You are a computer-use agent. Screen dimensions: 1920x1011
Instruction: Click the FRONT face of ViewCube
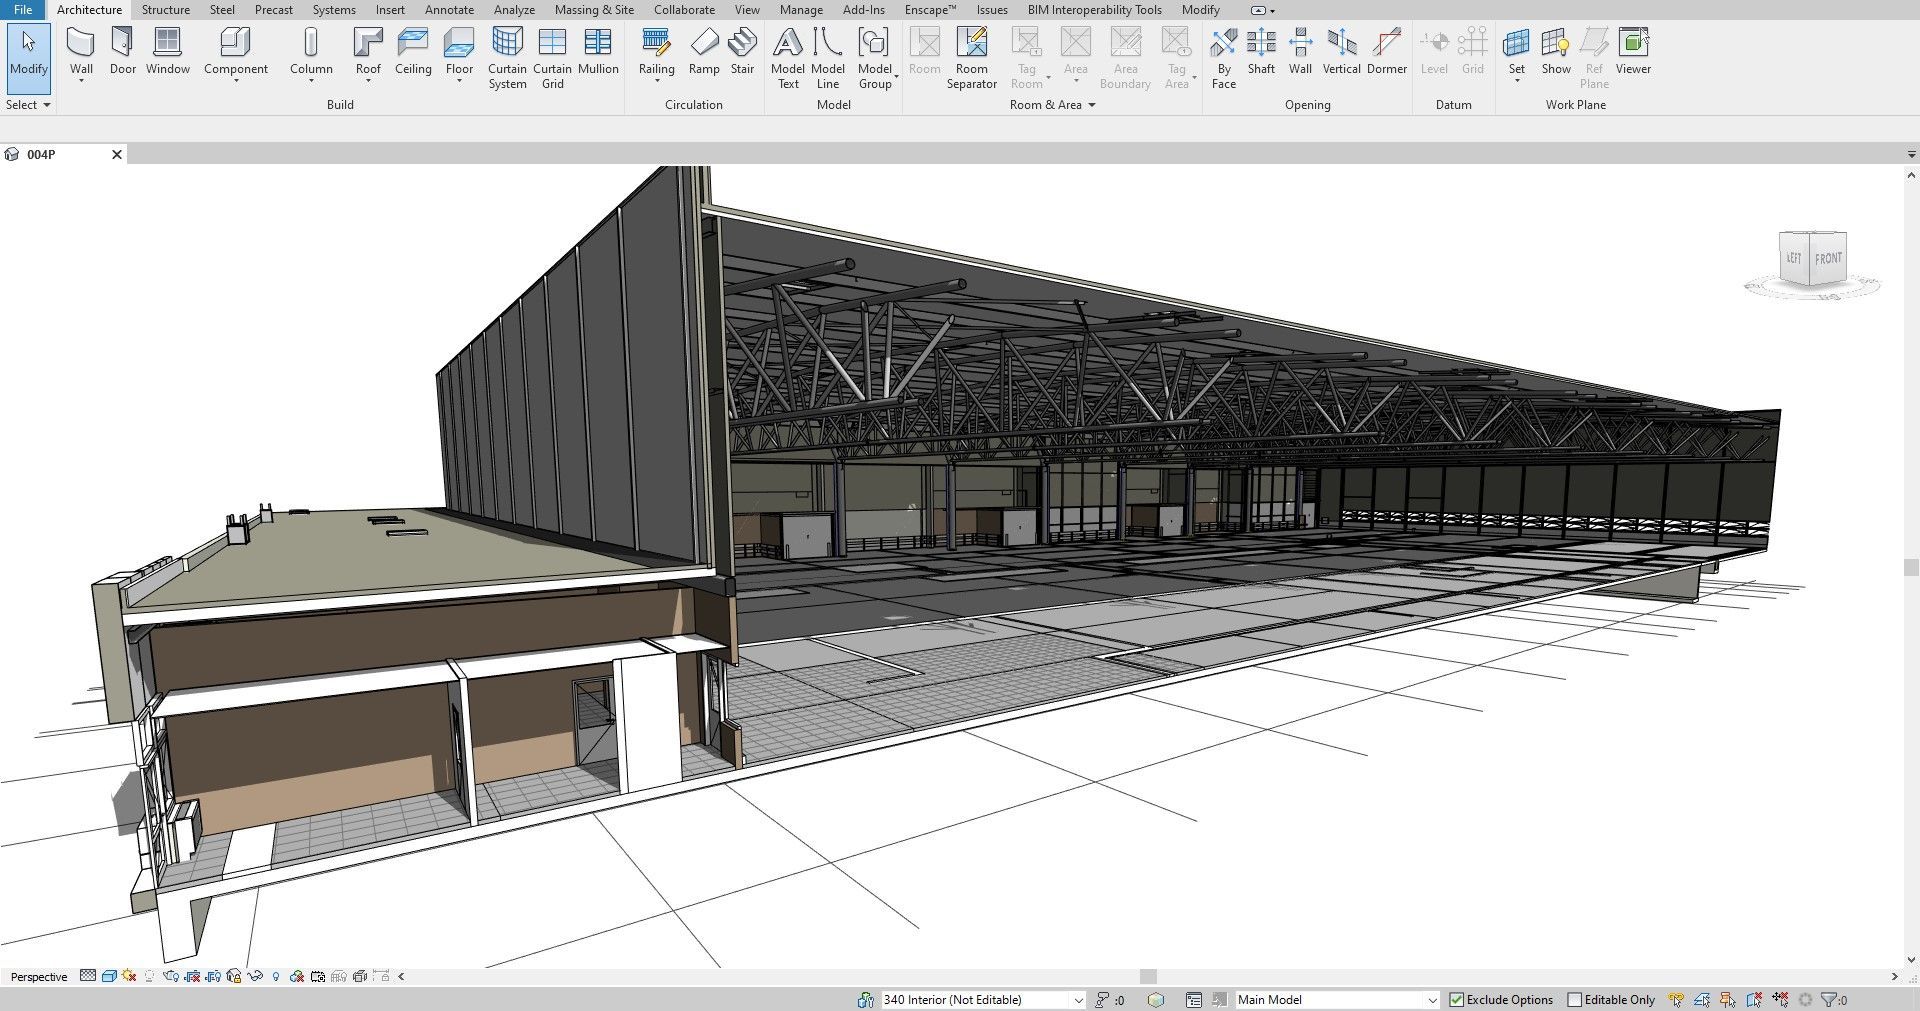click(1828, 259)
